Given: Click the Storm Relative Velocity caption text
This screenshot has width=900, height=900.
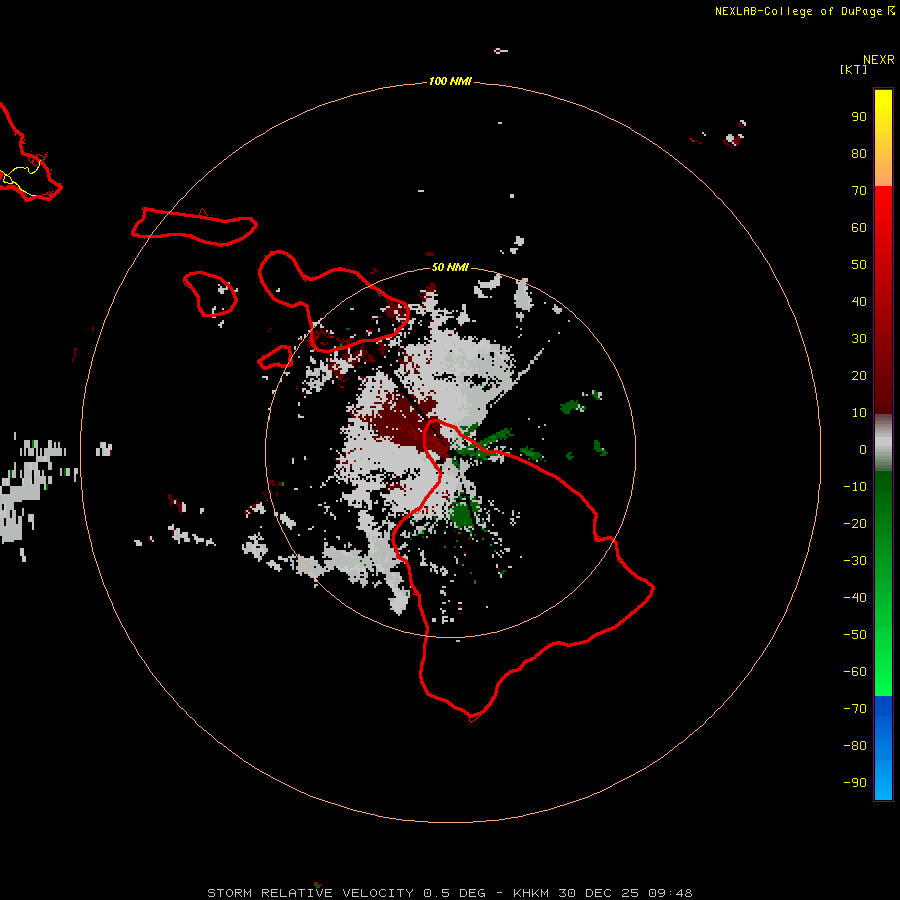Looking at the screenshot, I should [x=450, y=893].
